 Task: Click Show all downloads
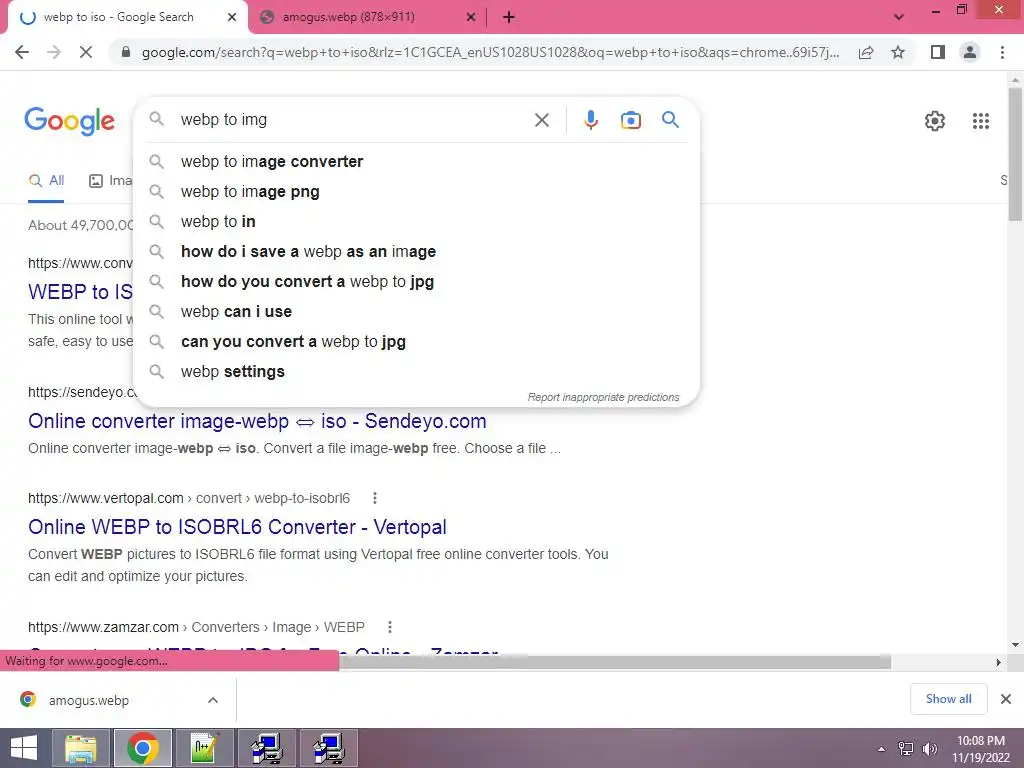pos(948,699)
